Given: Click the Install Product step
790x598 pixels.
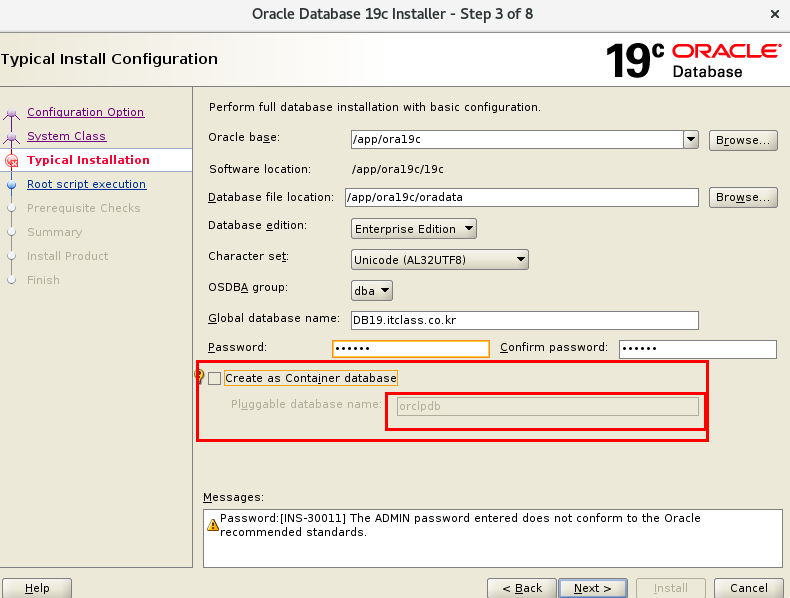Looking at the screenshot, I should (68, 256).
